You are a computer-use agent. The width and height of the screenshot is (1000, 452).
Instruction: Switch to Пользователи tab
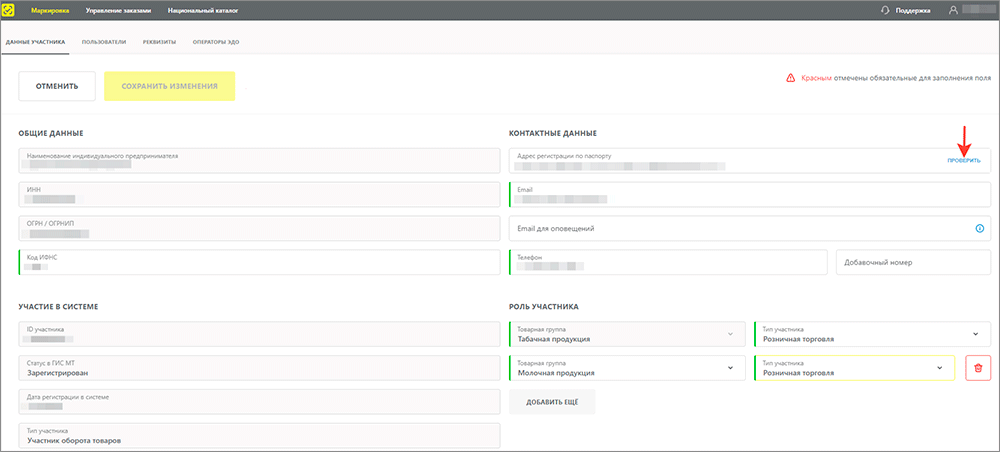pyautogui.click(x=104, y=42)
